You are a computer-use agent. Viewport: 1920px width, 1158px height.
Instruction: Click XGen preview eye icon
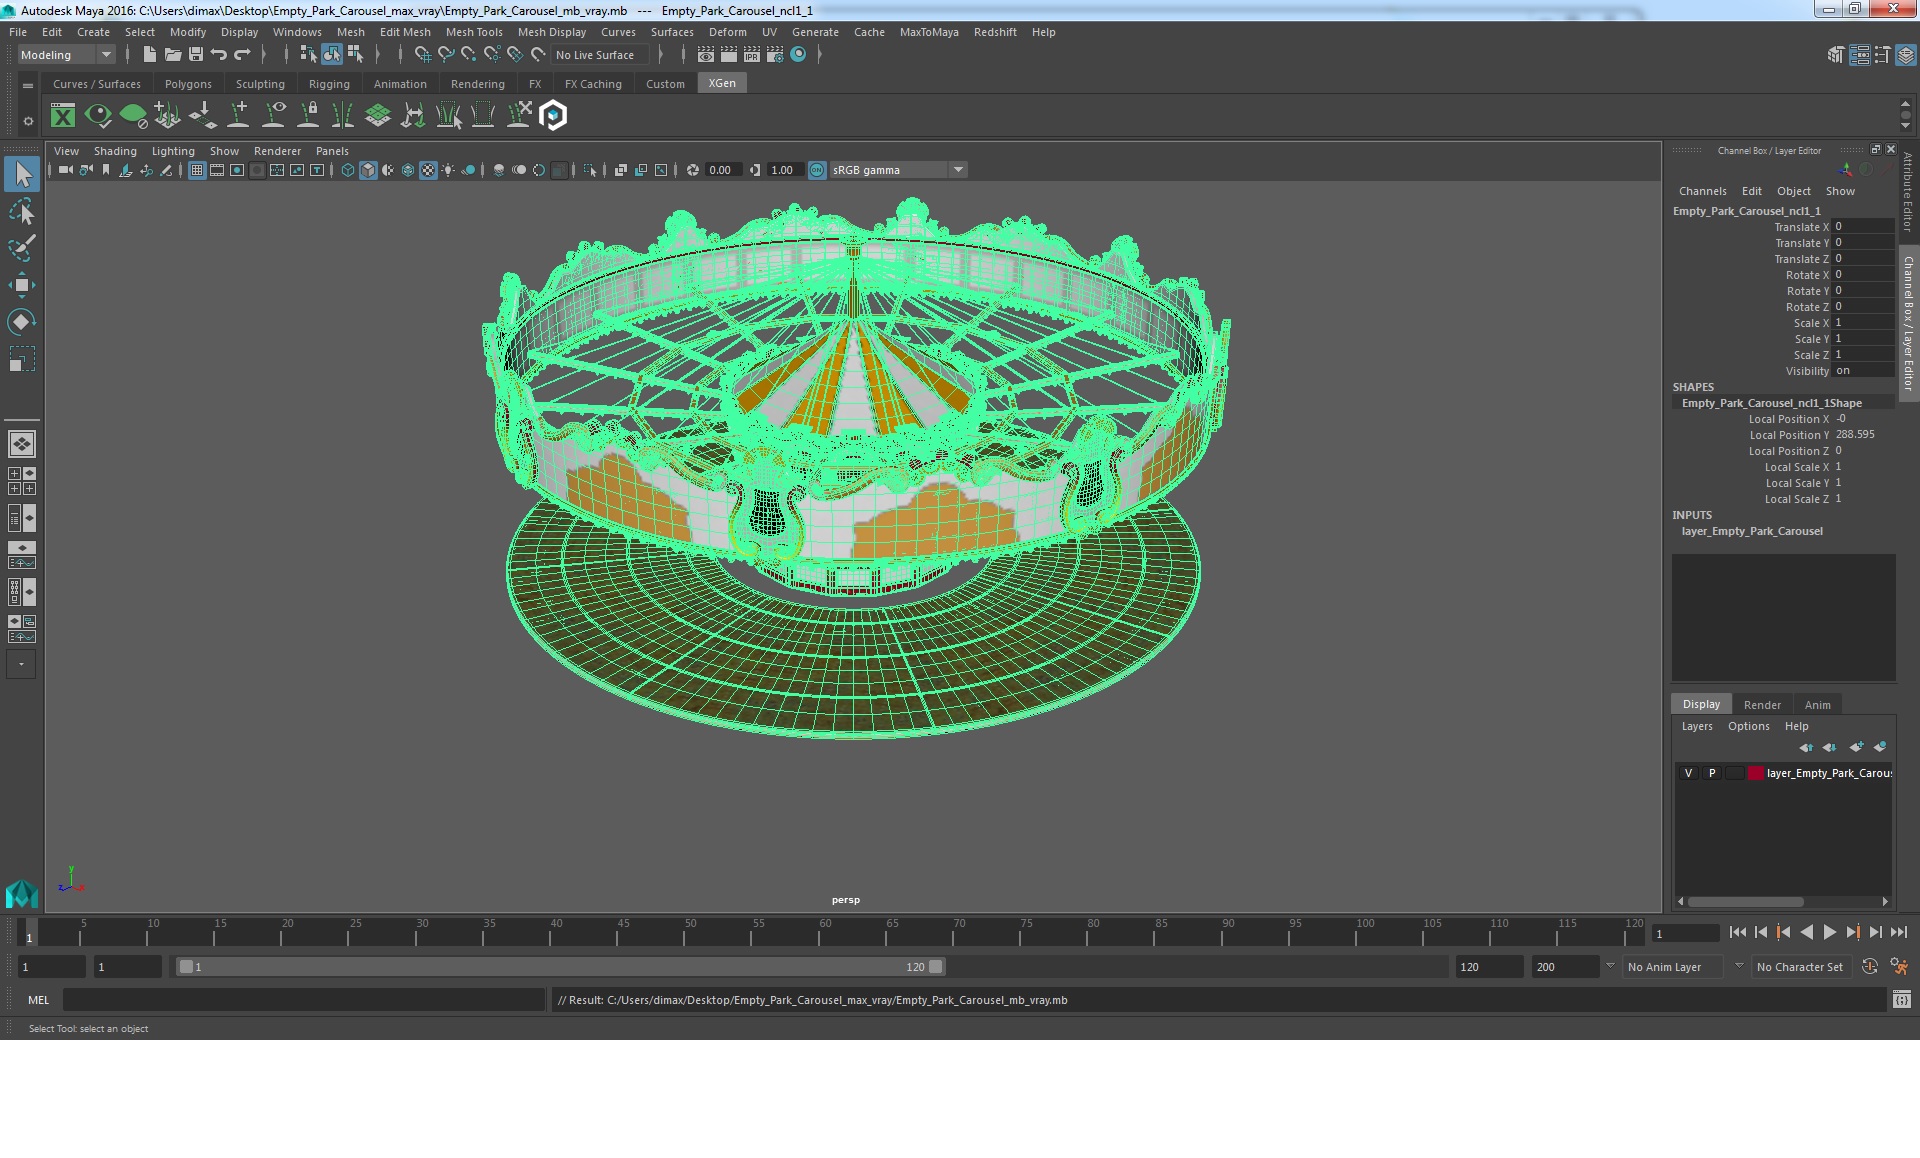tap(98, 116)
